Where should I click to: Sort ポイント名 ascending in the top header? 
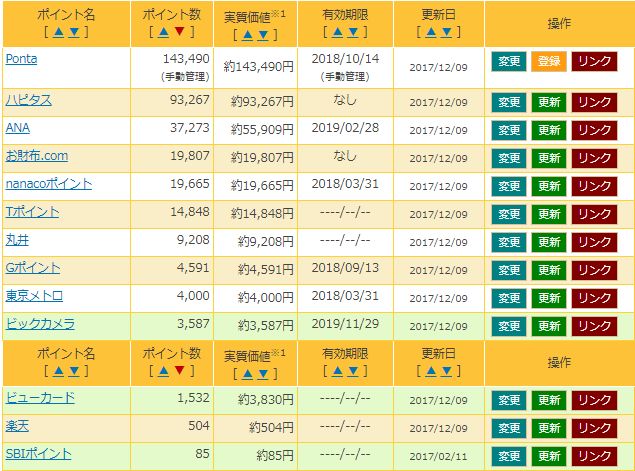58,32
